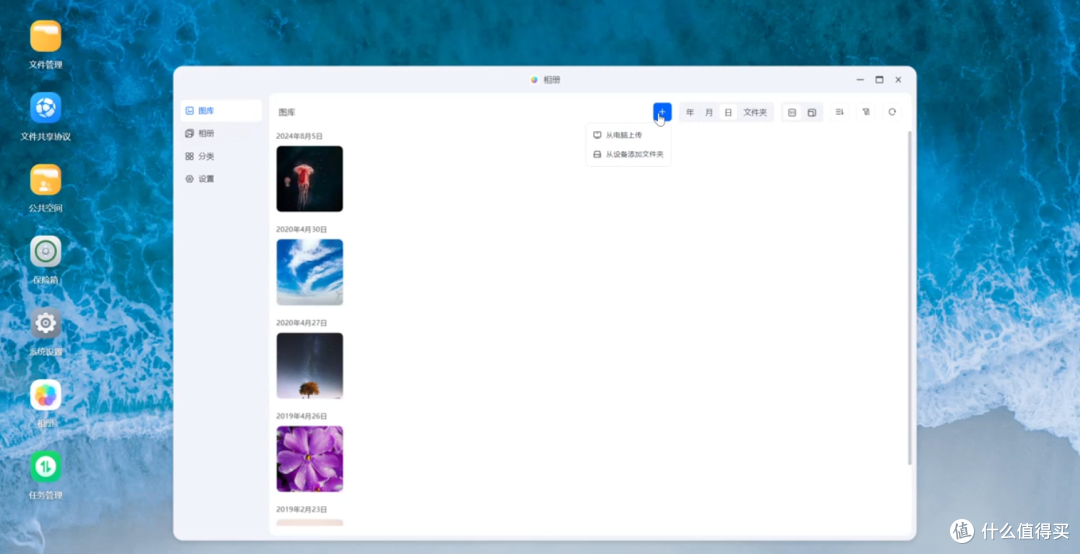Screen dimensions: 1080x554
Task: Open 相册 (albums) in the sidebar
Action: click(x=221, y=134)
